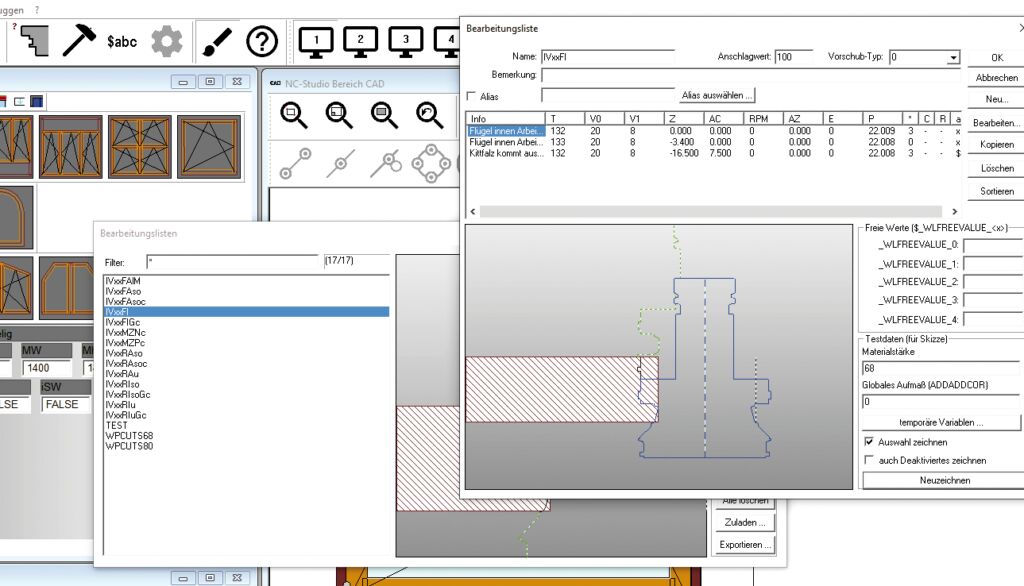Image resolution: width=1024 pixels, height=586 pixels.
Task: Open the Vorschub-Typ dropdown
Action: coord(953,58)
